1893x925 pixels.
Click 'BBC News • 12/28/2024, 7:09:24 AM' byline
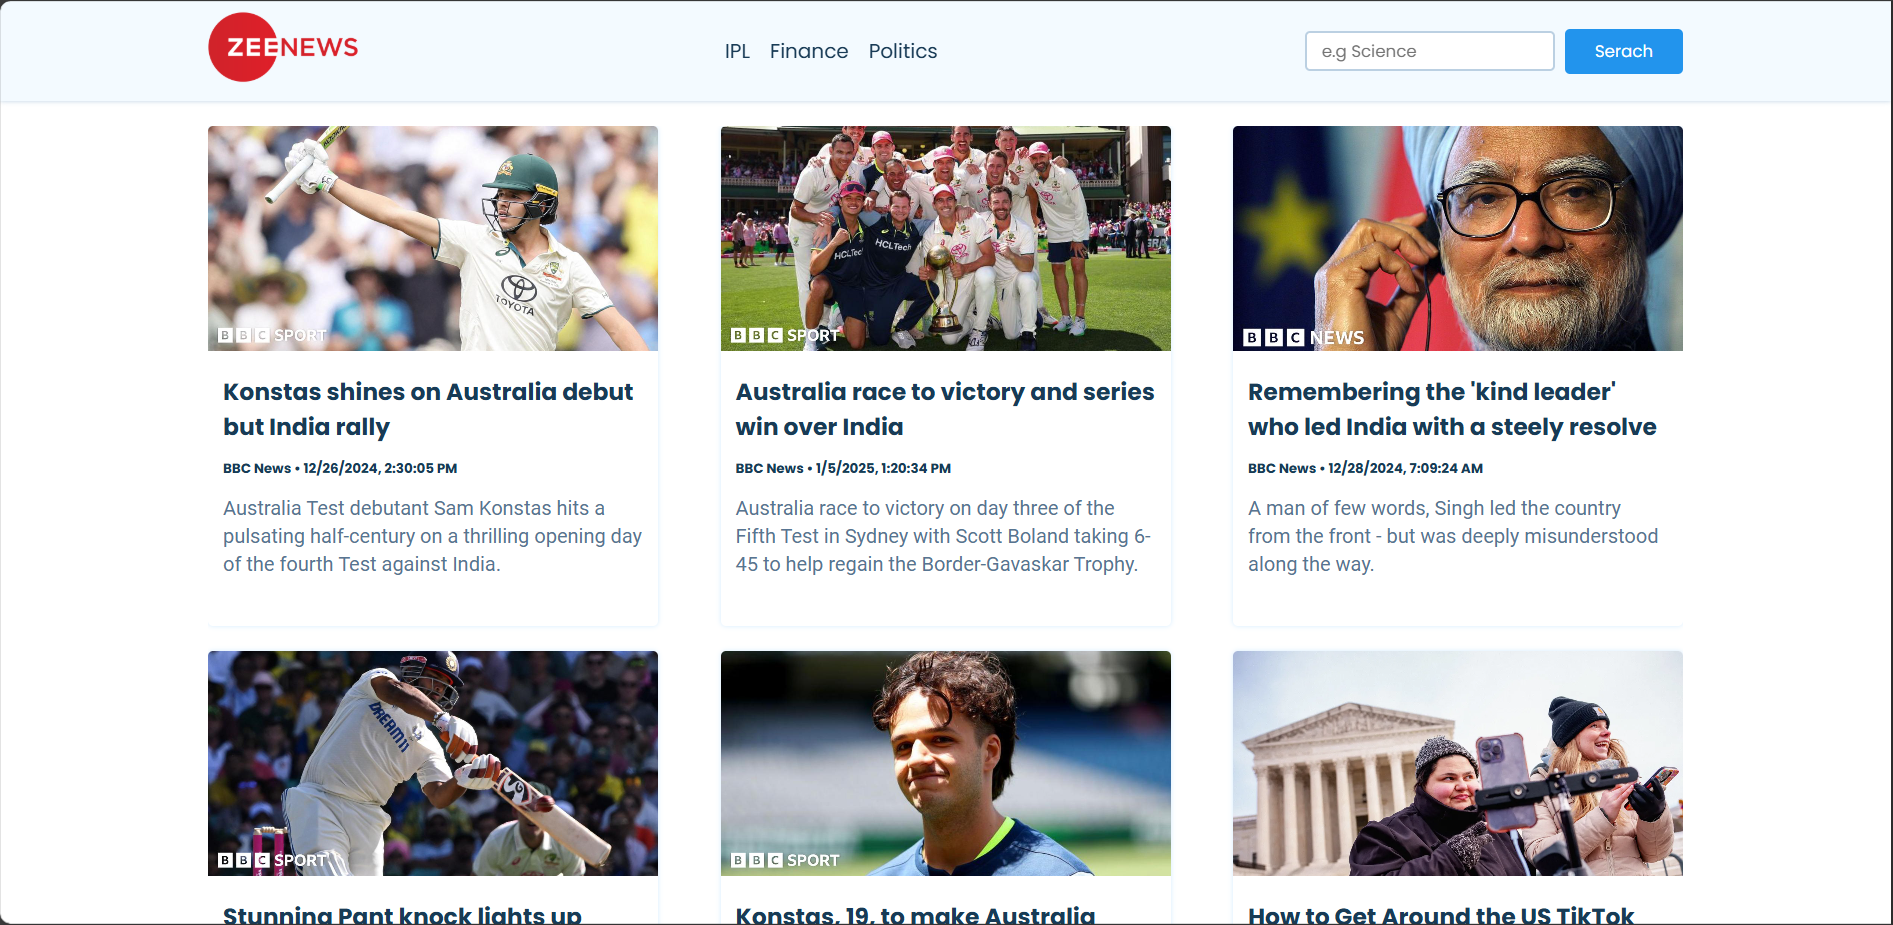(x=1365, y=468)
